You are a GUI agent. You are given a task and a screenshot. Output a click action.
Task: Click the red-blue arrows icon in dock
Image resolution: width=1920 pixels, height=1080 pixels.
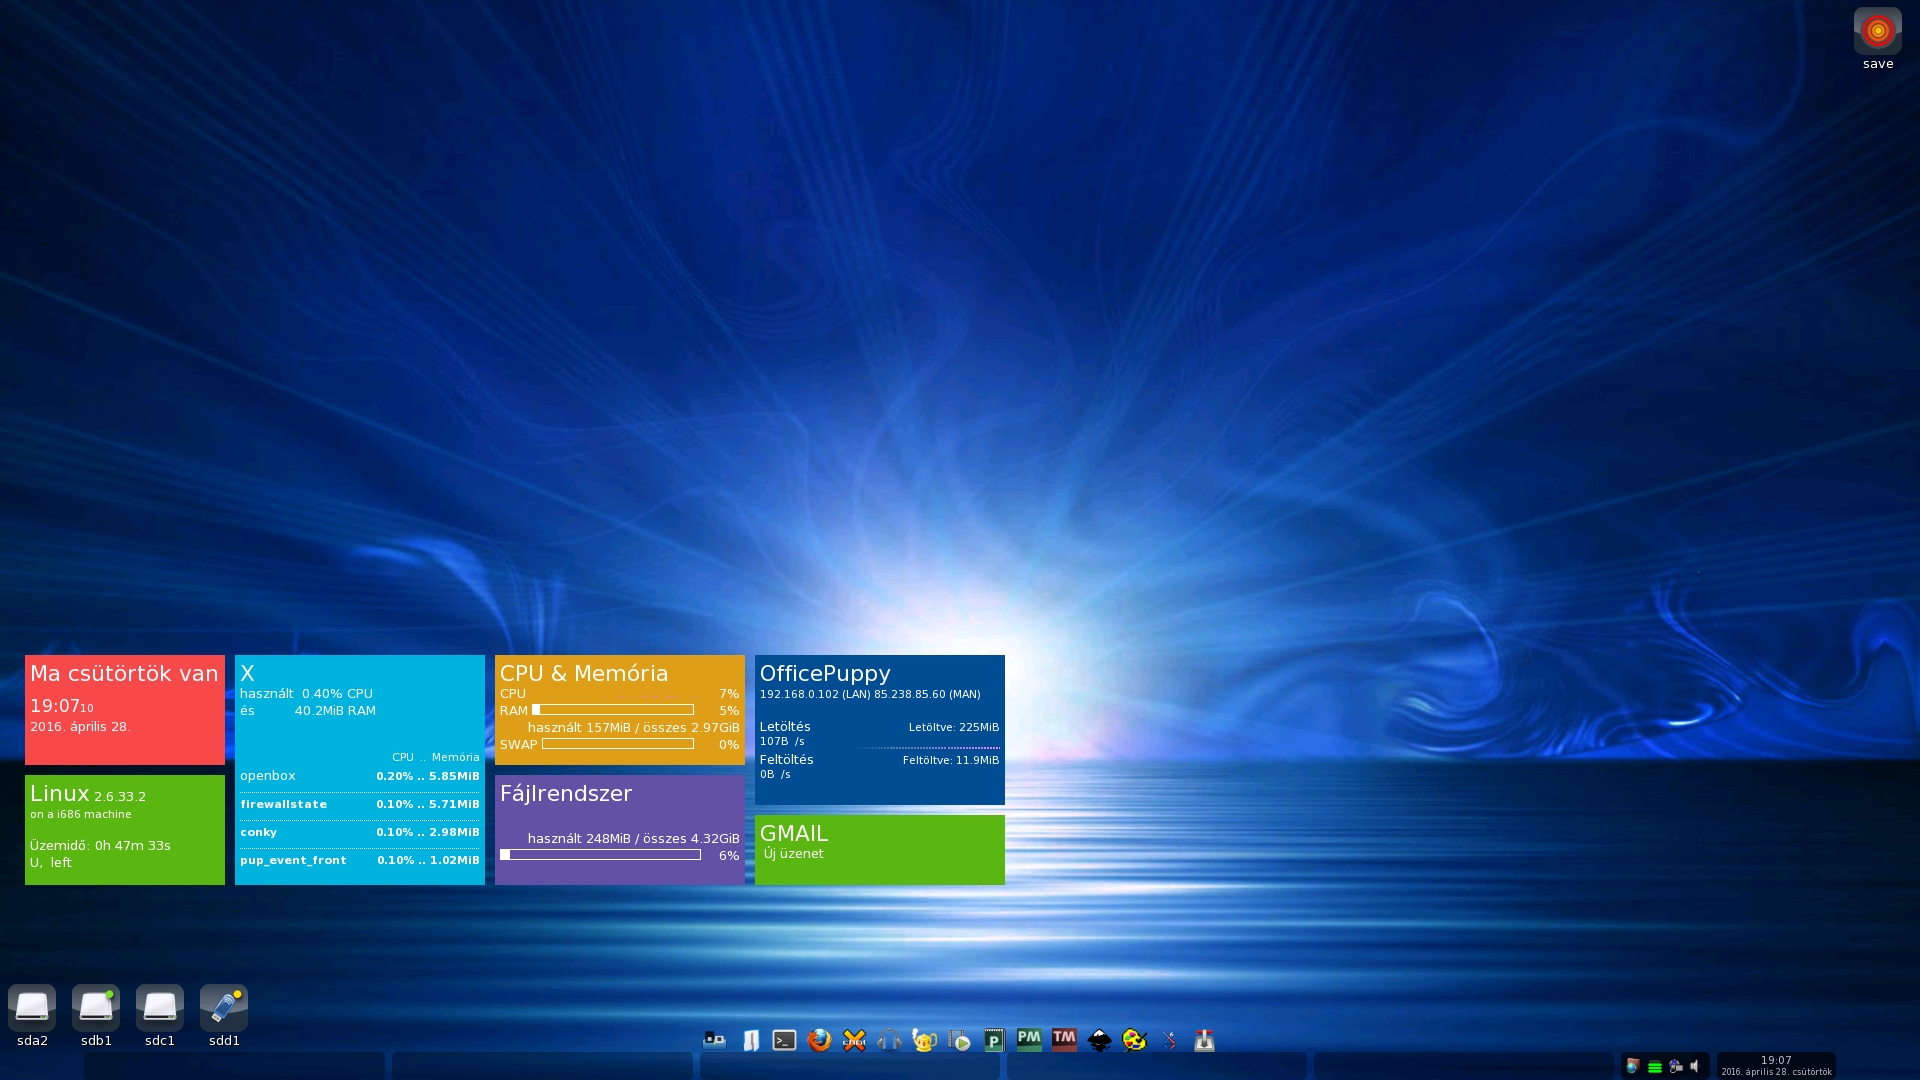tap(1169, 1040)
